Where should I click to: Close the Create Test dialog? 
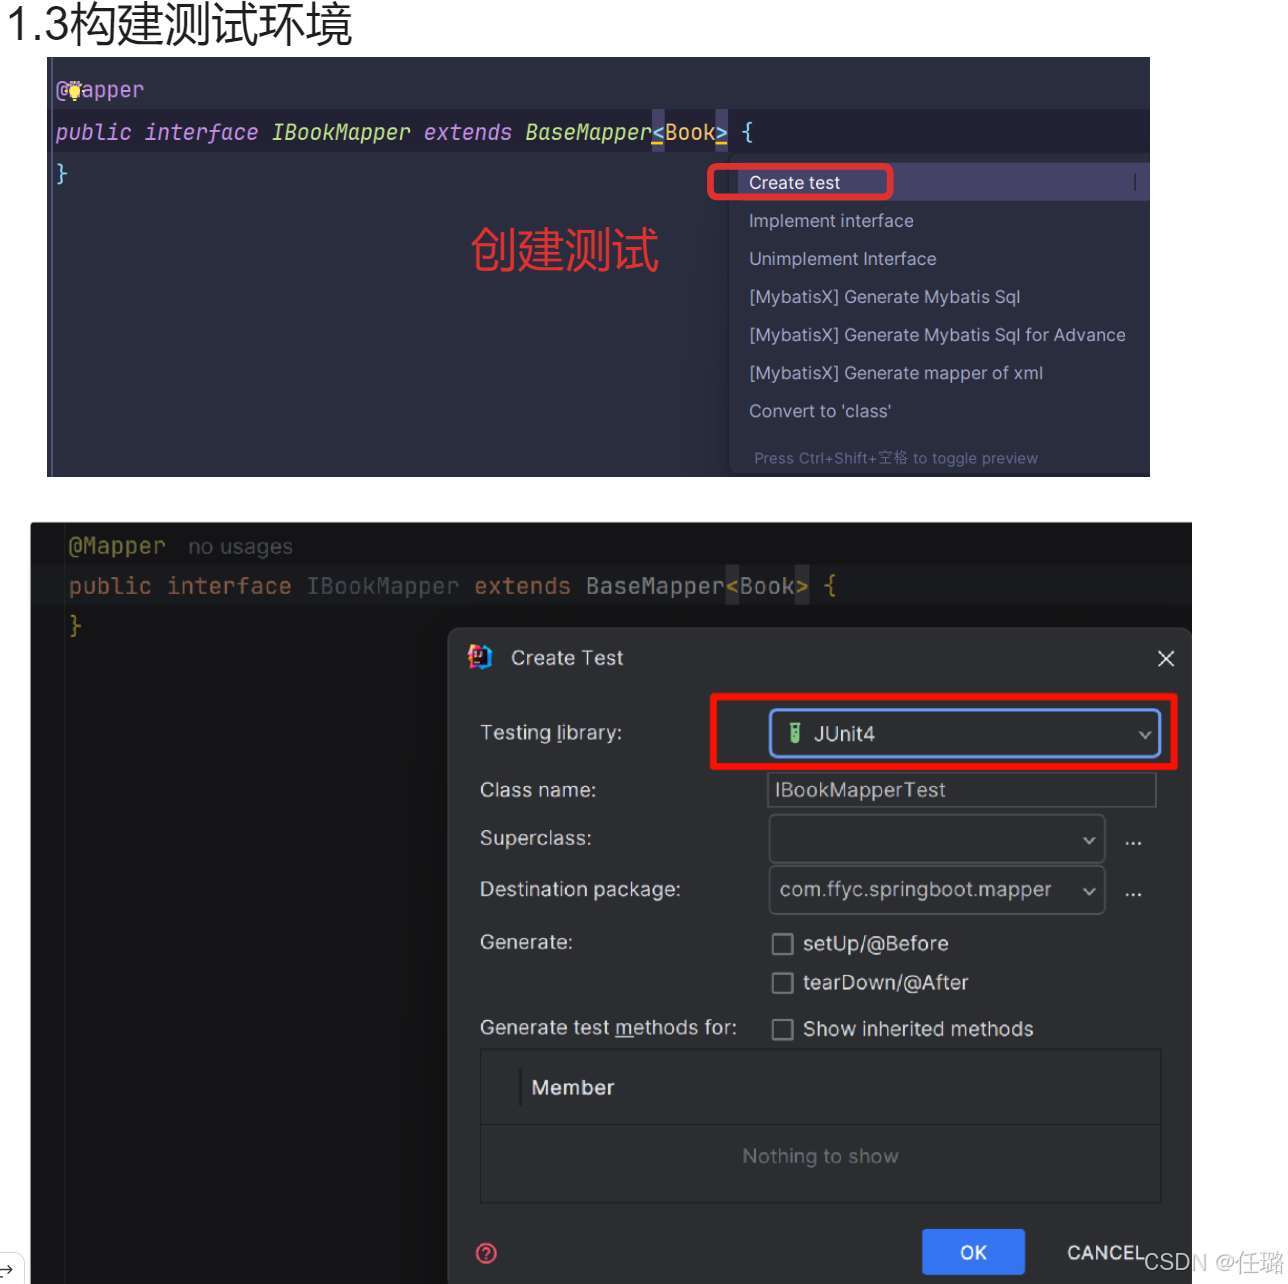[1166, 658]
